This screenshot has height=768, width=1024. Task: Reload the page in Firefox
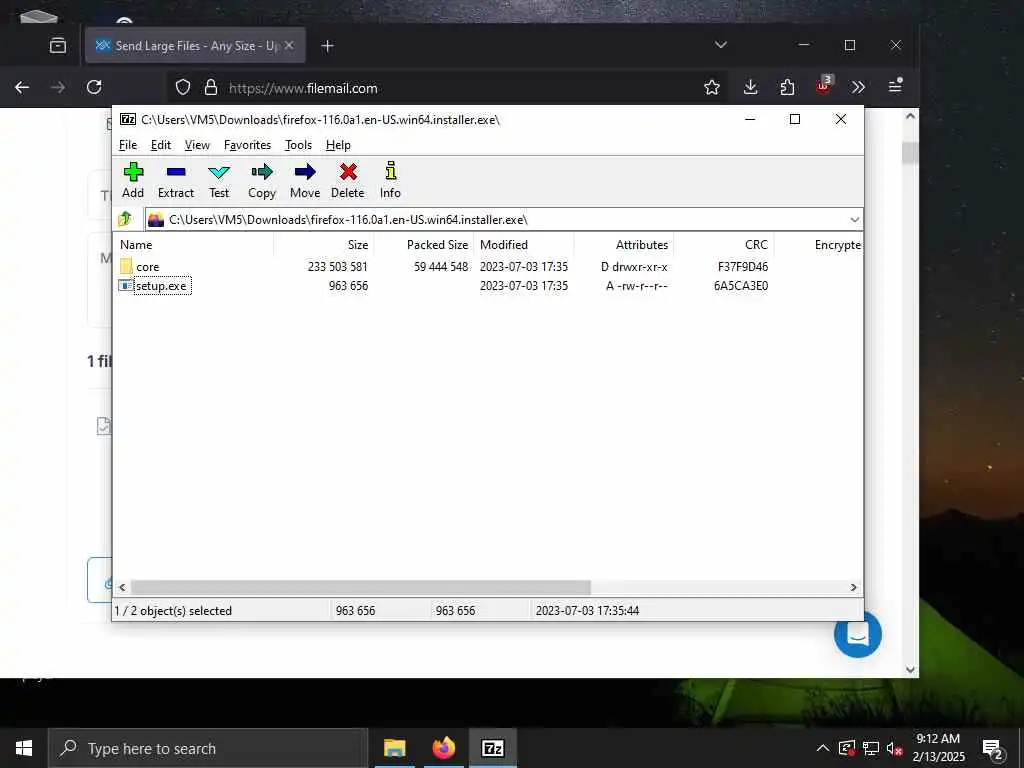point(94,87)
